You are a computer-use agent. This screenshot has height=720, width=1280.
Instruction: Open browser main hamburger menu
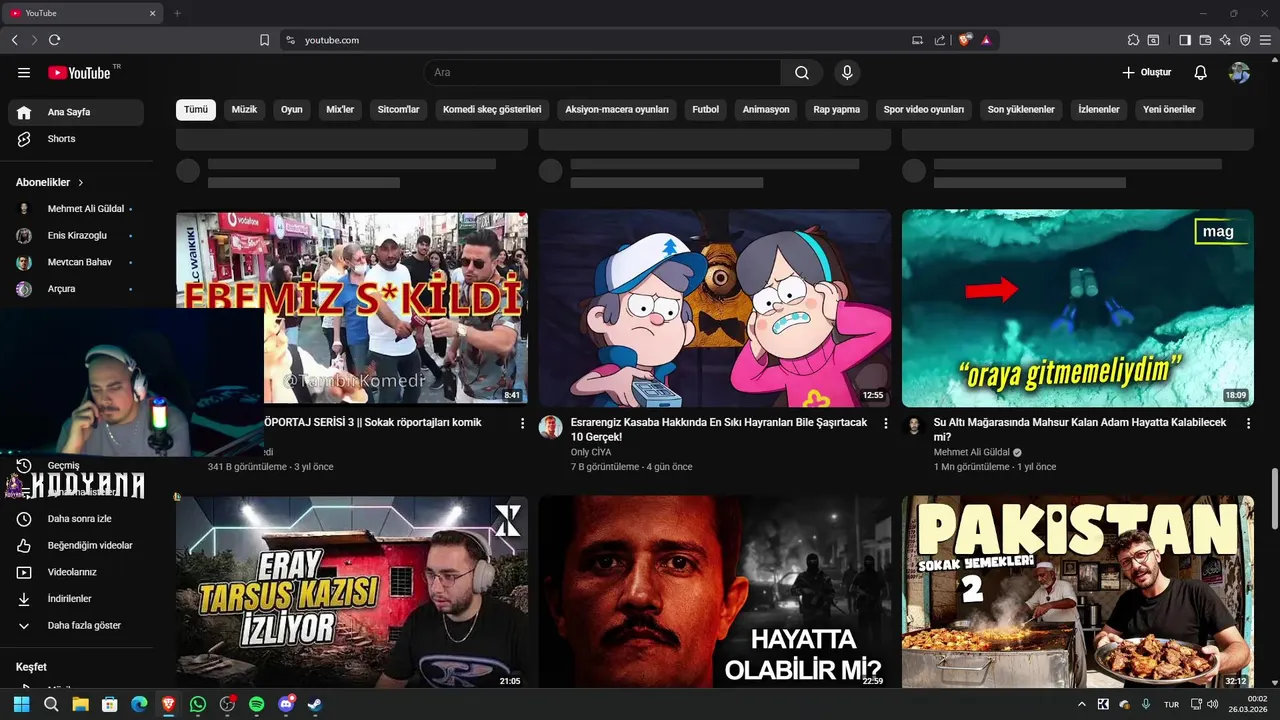[x=1265, y=40]
